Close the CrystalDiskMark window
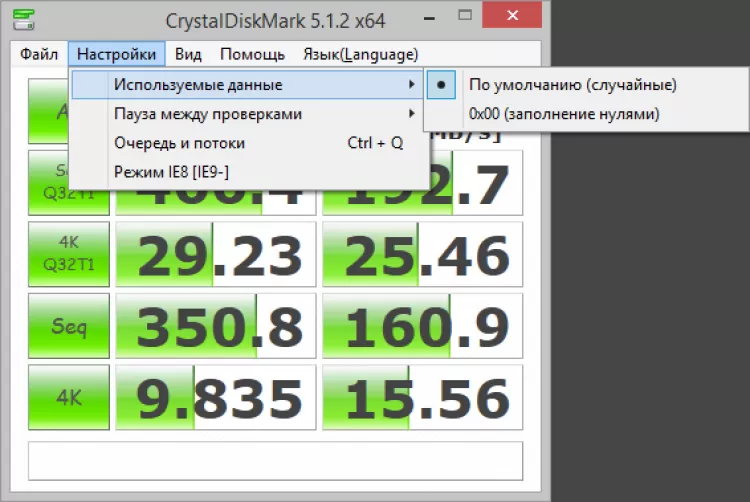The width and height of the screenshot is (750, 502). [512, 15]
